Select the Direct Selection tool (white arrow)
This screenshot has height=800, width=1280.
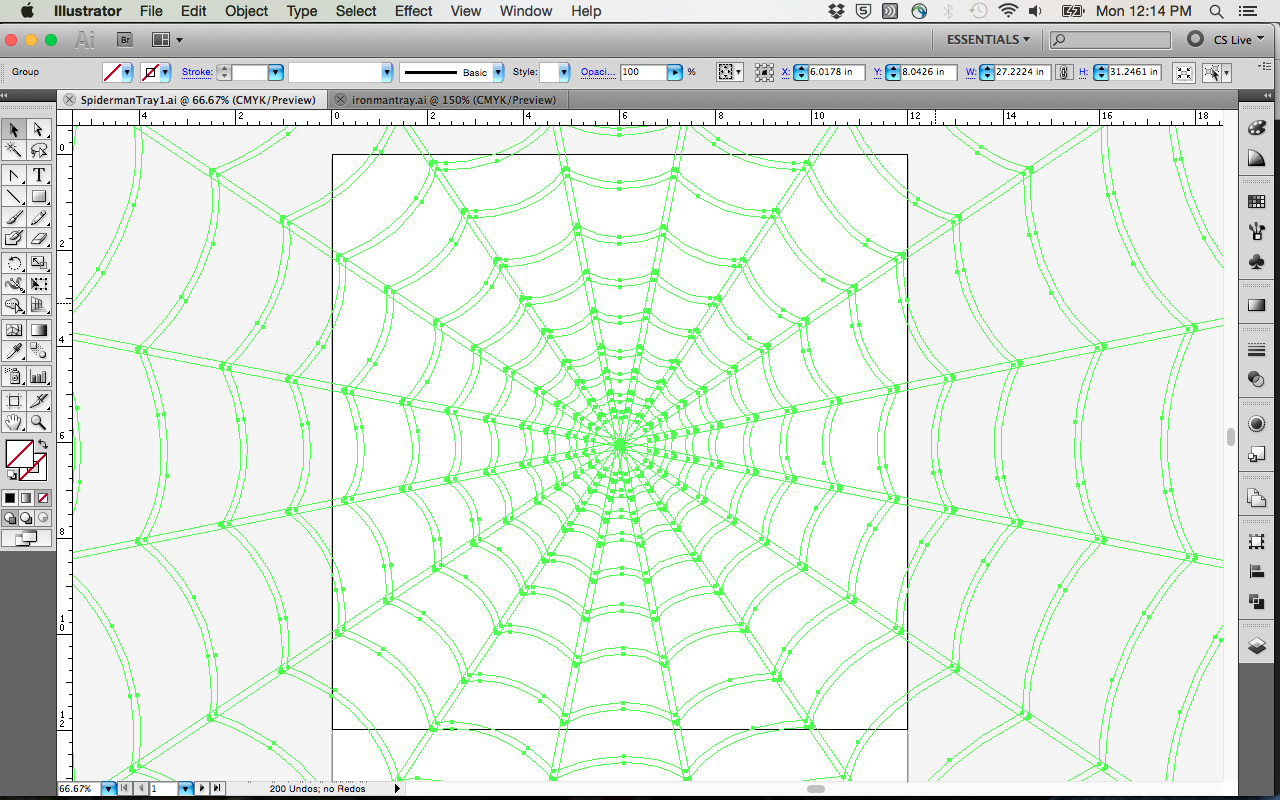pyautogui.click(x=39, y=129)
